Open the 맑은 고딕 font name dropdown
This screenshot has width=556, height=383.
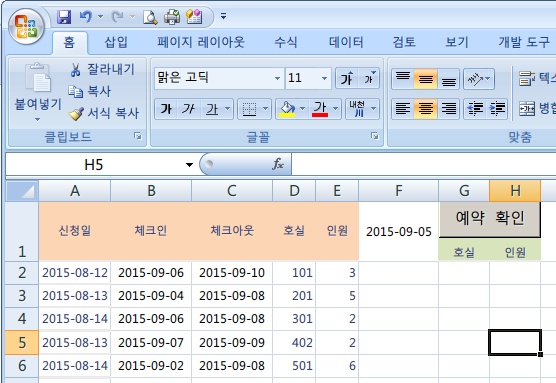point(277,78)
